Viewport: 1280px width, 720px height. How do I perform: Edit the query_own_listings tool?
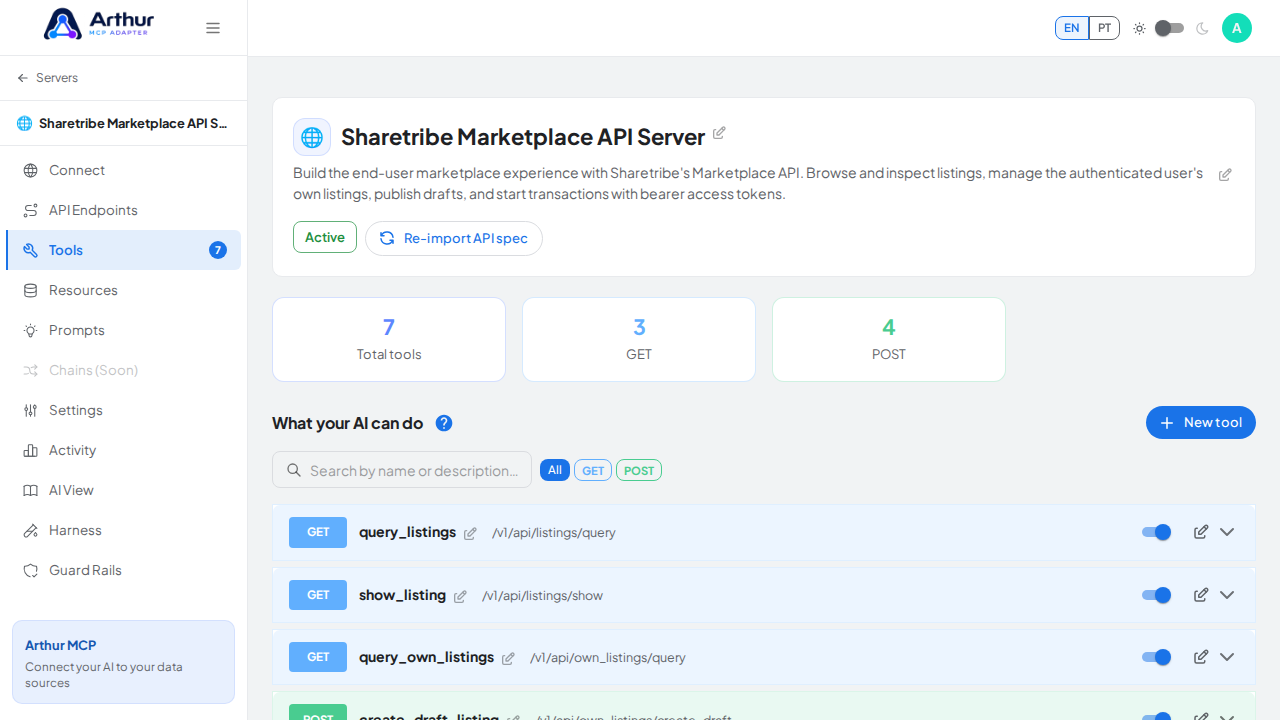coord(1201,657)
